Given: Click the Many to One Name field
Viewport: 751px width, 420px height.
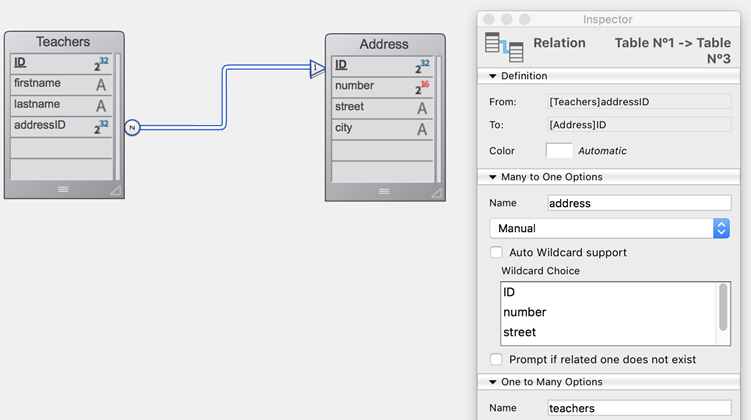Looking at the screenshot, I should [x=639, y=203].
